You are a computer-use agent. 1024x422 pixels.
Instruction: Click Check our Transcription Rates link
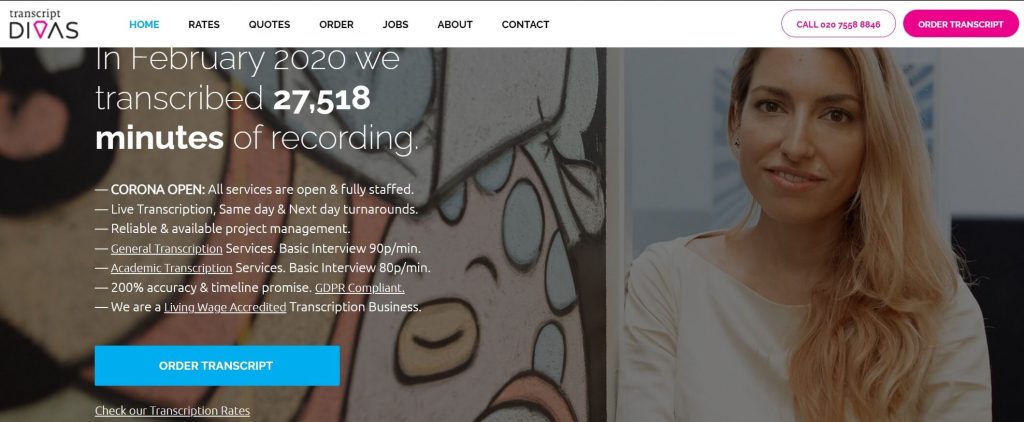click(172, 411)
